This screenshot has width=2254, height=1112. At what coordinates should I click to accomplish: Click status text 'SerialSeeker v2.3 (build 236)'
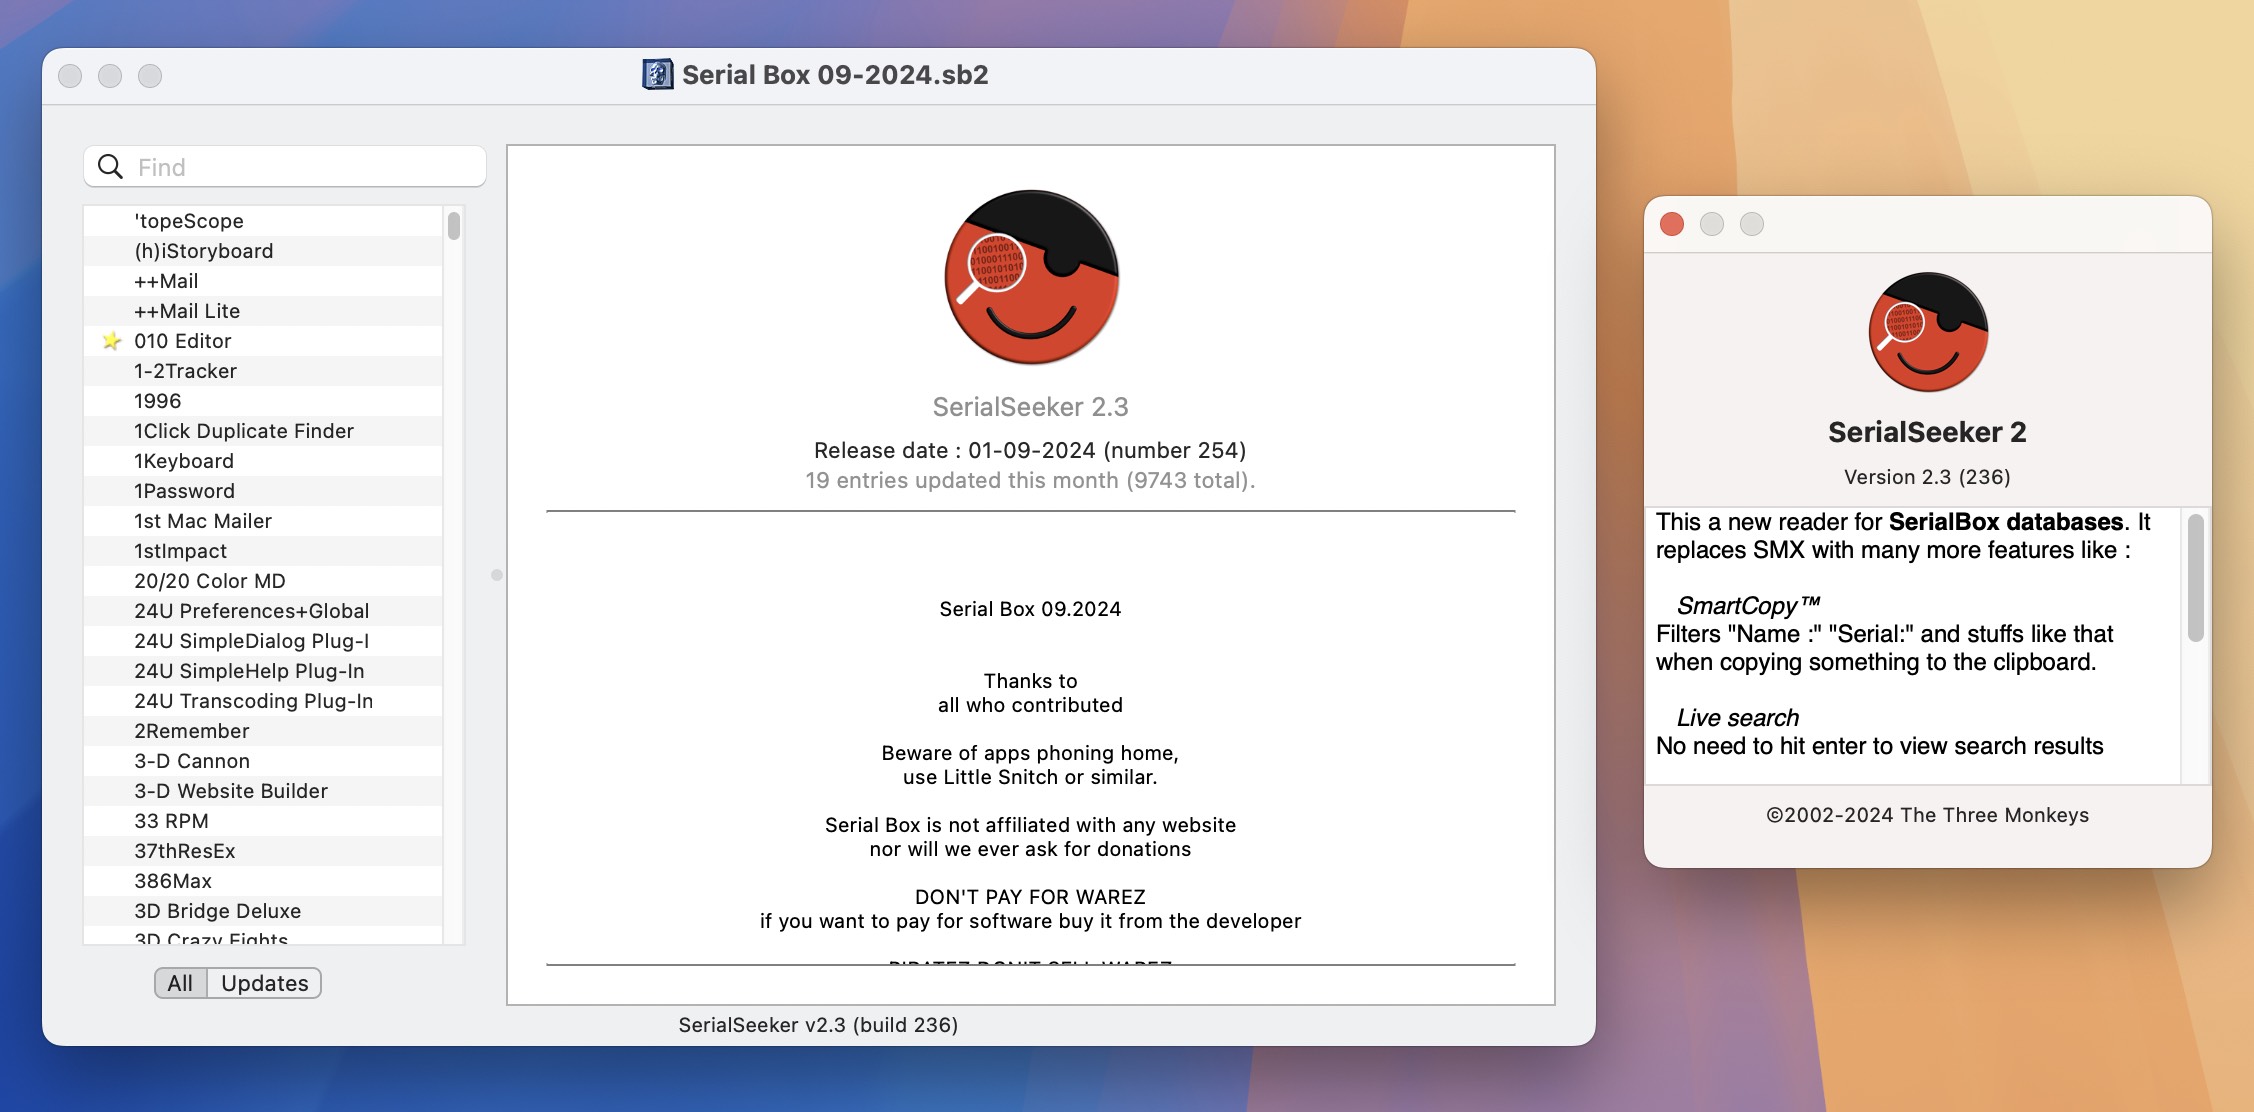[818, 1025]
